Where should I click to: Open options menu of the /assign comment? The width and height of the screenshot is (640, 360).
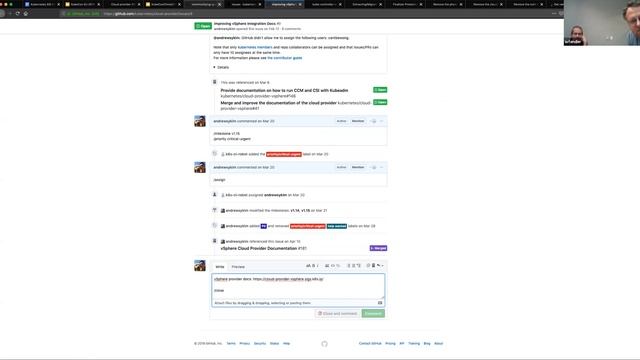(382, 167)
